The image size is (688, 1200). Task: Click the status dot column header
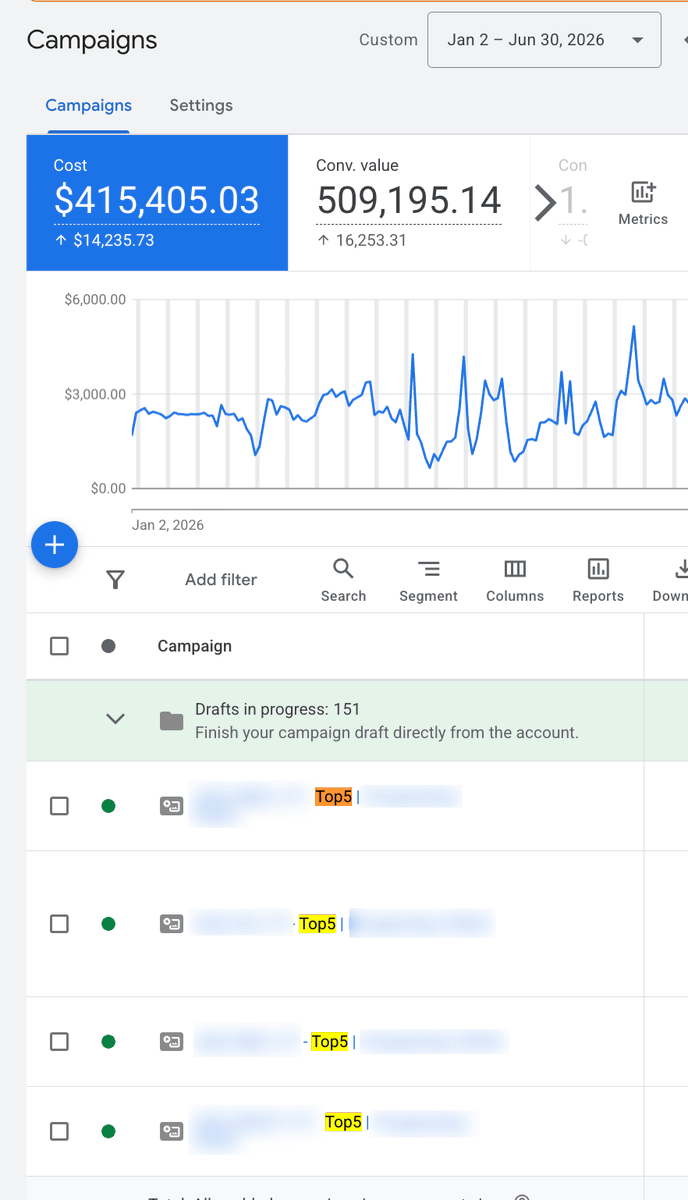(108, 646)
